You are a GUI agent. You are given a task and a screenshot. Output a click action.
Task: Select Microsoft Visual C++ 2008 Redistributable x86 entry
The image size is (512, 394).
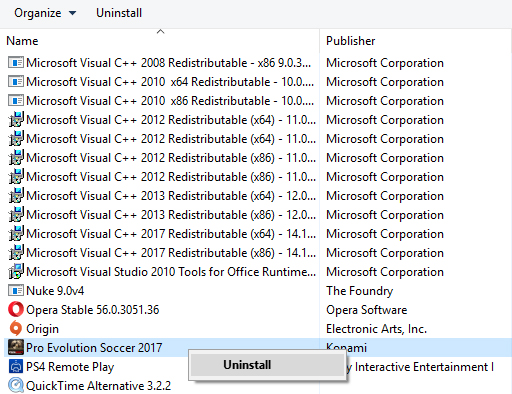168,63
